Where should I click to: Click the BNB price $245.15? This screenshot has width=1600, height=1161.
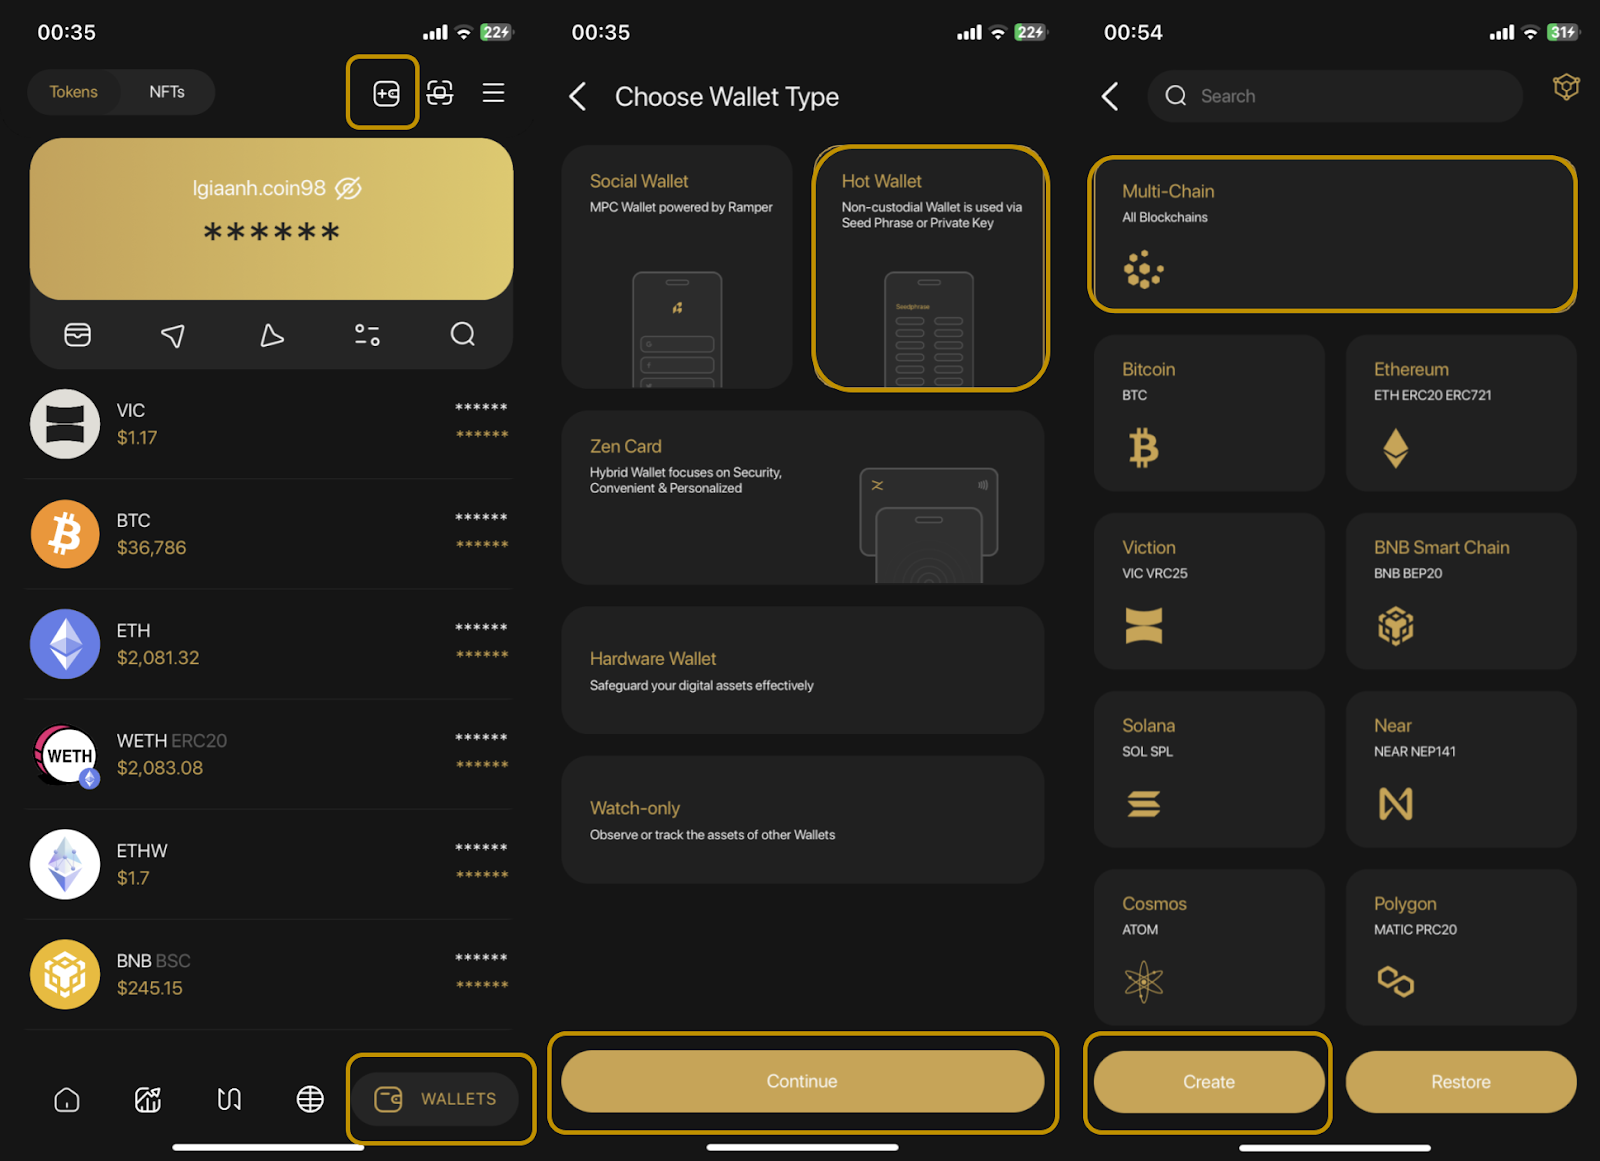[x=150, y=988]
